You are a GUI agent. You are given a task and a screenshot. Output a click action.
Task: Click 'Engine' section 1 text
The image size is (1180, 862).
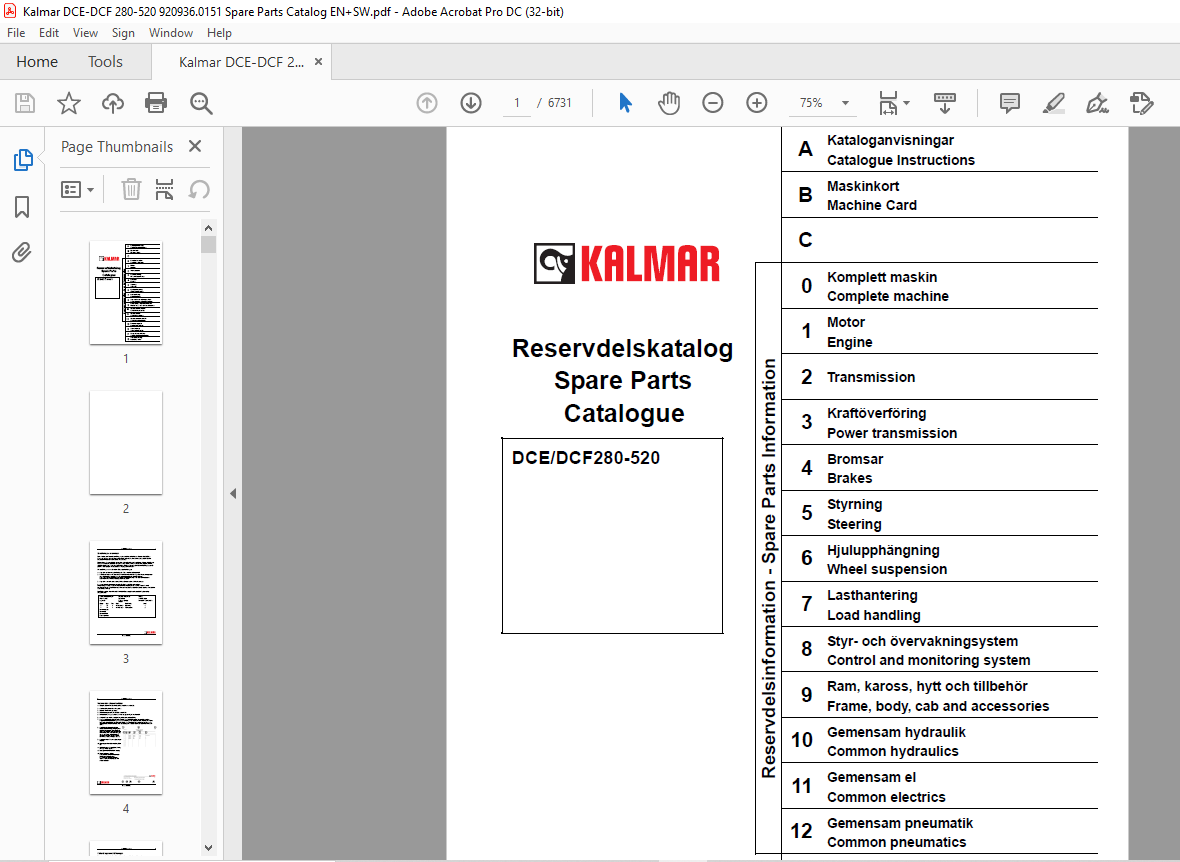click(850, 343)
